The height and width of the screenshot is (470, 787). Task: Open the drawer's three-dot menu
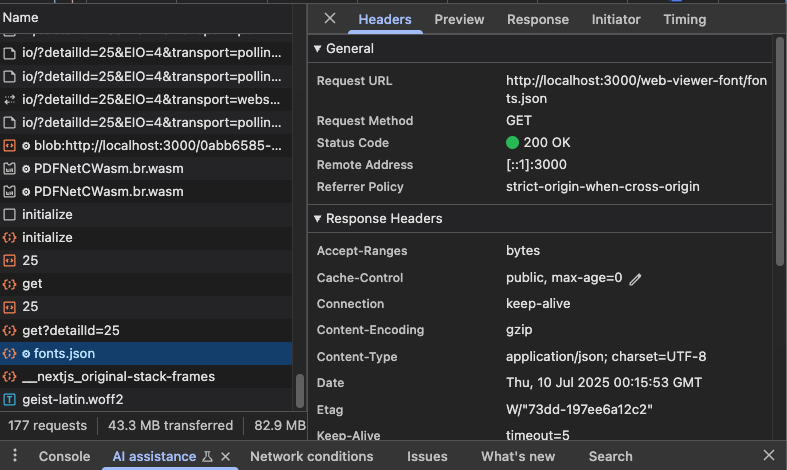point(15,455)
